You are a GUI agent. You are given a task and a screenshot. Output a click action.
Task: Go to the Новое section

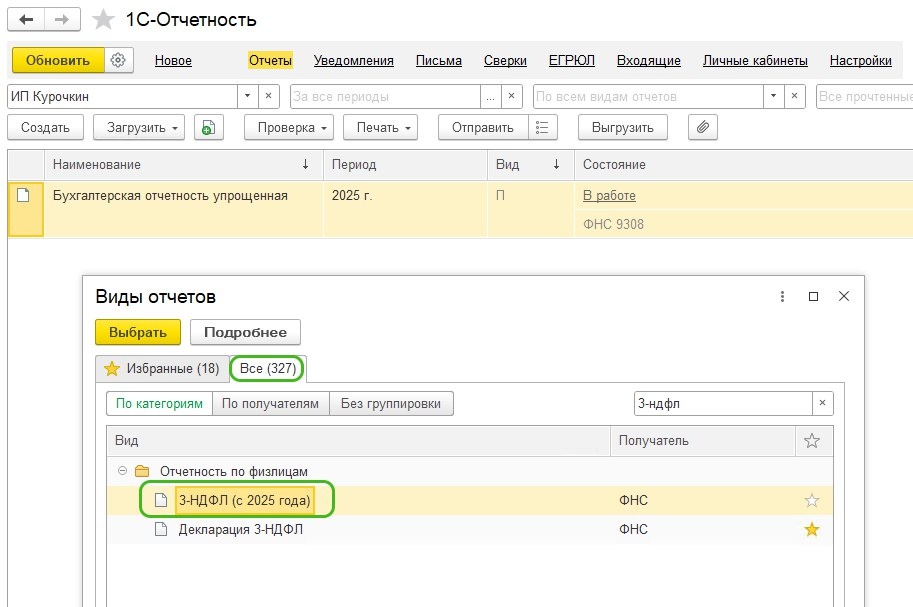[173, 61]
